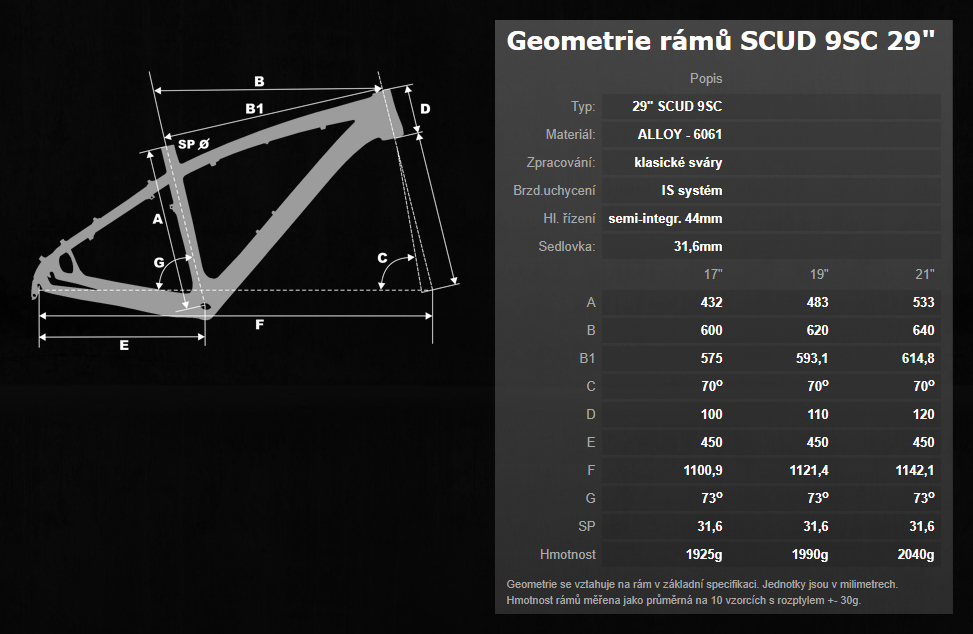Click the "17"" size column header
The height and width of the screenshot is (634, 973).
(x=712, y=274)
